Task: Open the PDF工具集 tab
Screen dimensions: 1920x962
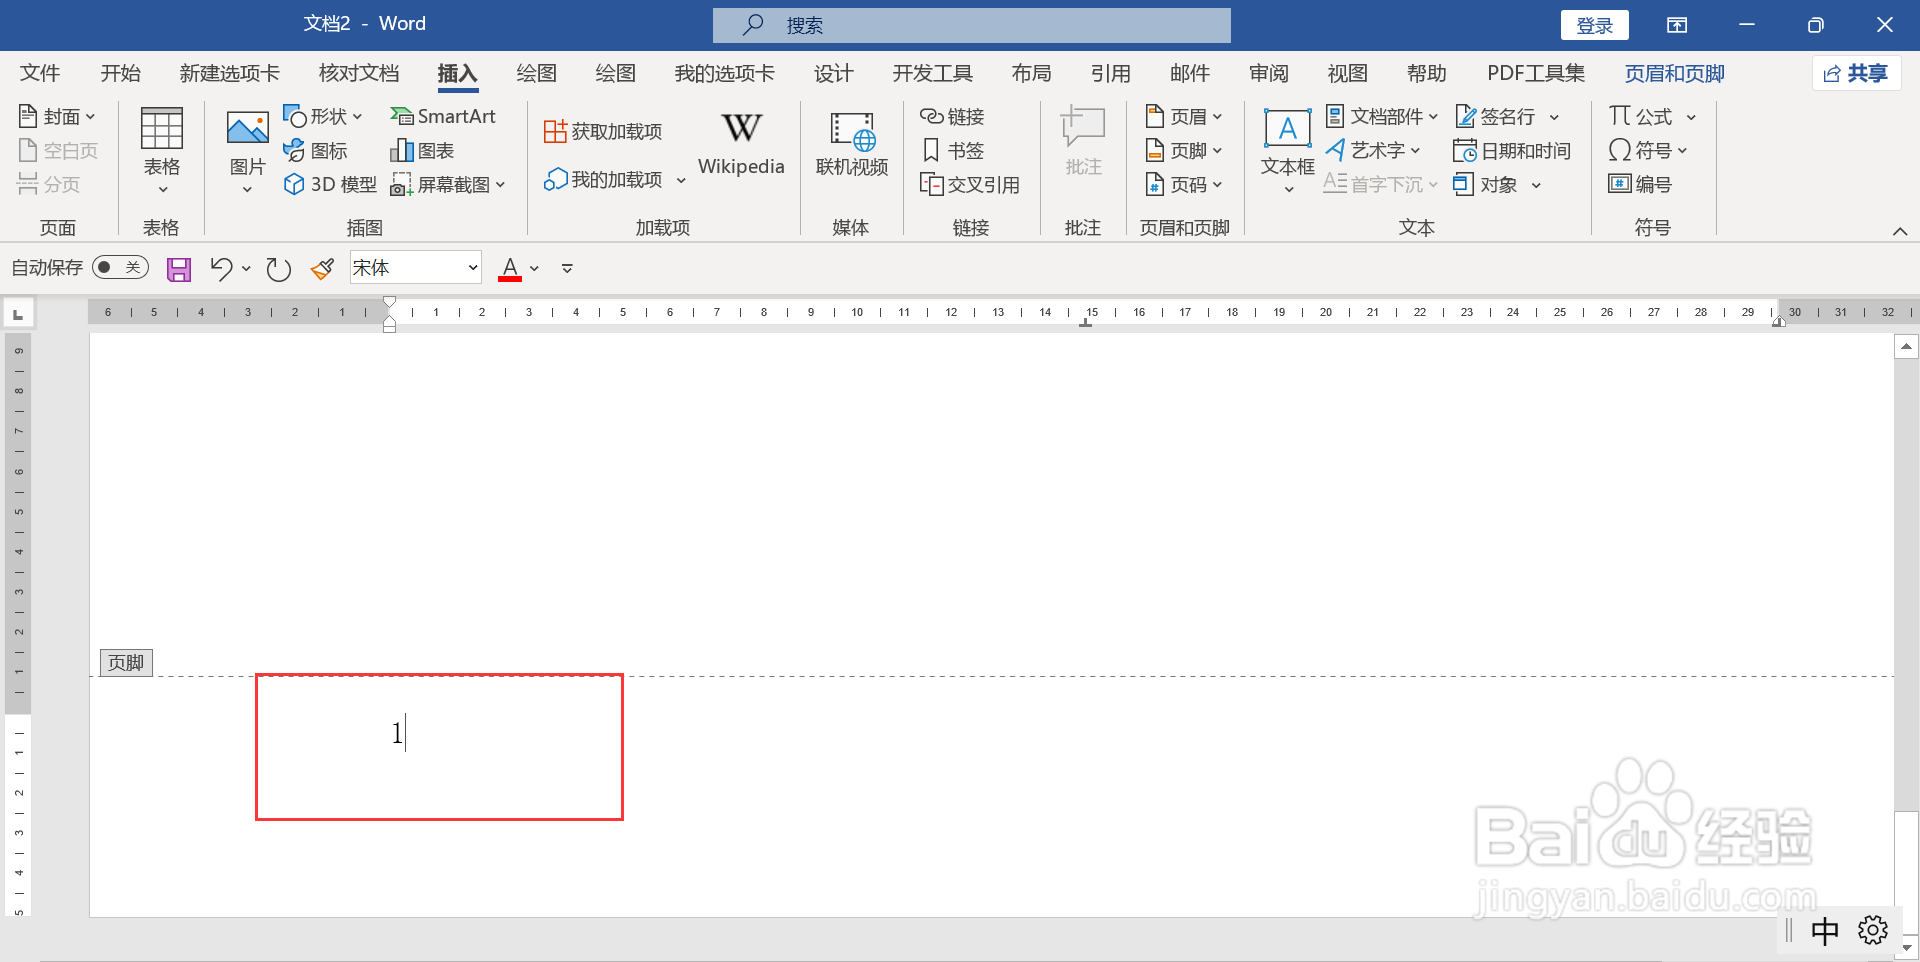Action: pos(1536,74)
